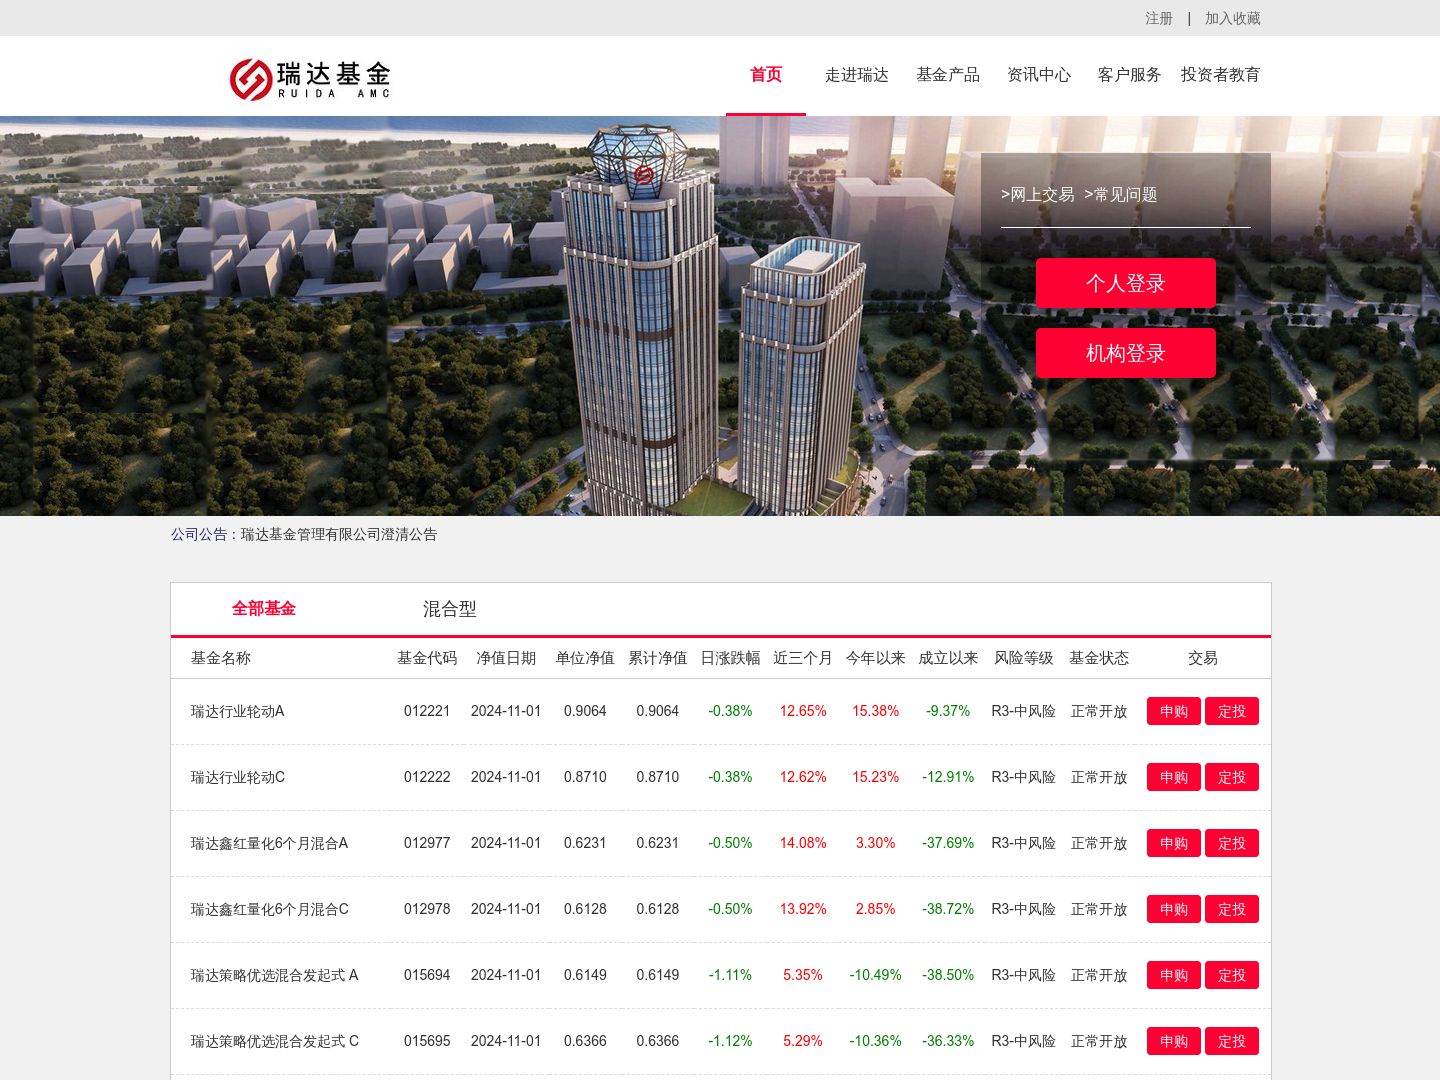1440x1080 pixels.
Task: Open fund 瑞达策略优选混合发起式 A
Action: pos(275,975)
